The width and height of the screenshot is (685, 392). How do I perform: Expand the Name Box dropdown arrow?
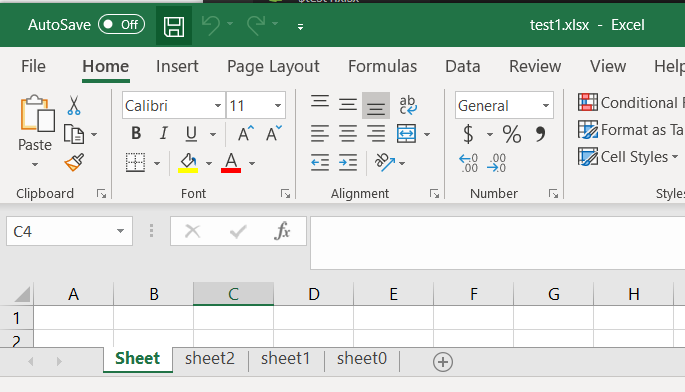click(x=120, y=231)
